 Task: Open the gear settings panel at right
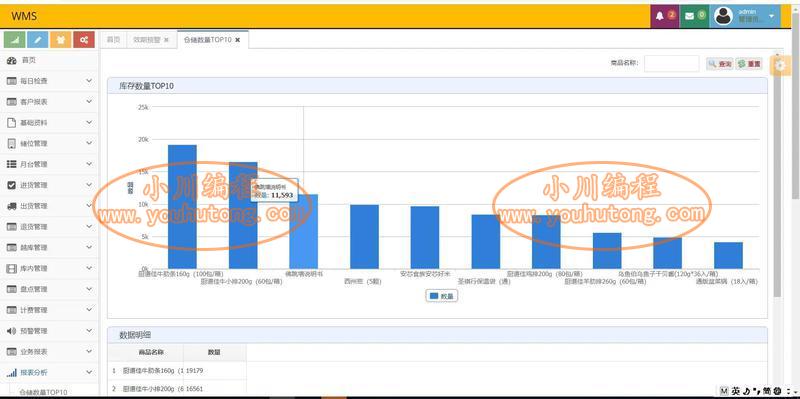[779, 65]
